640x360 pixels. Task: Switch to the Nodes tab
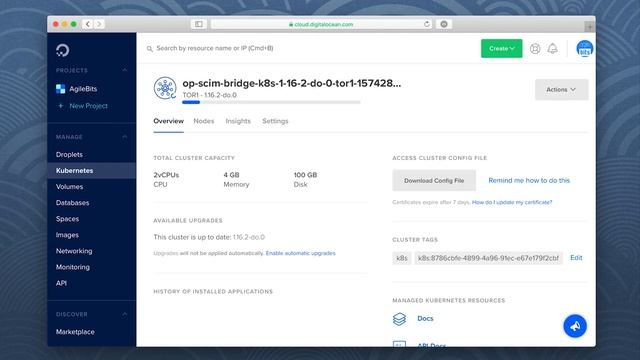point(204,121)
